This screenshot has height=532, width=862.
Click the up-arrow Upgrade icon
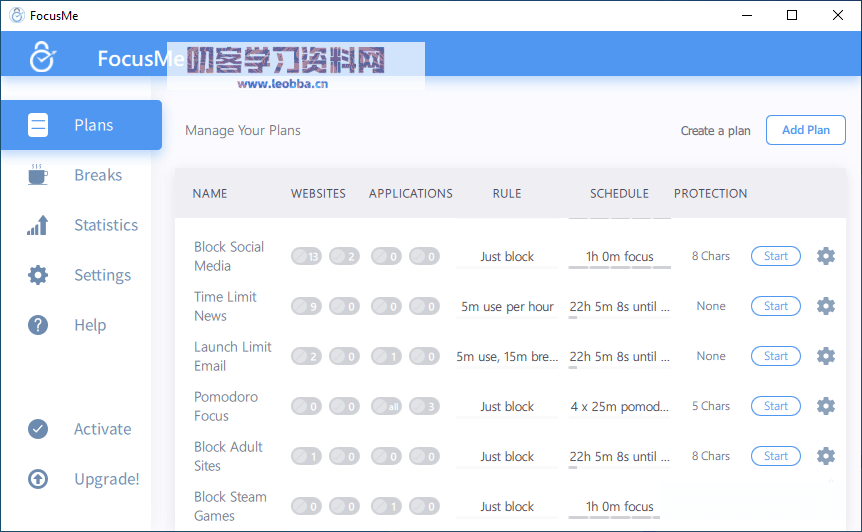[x=38, y=479]
